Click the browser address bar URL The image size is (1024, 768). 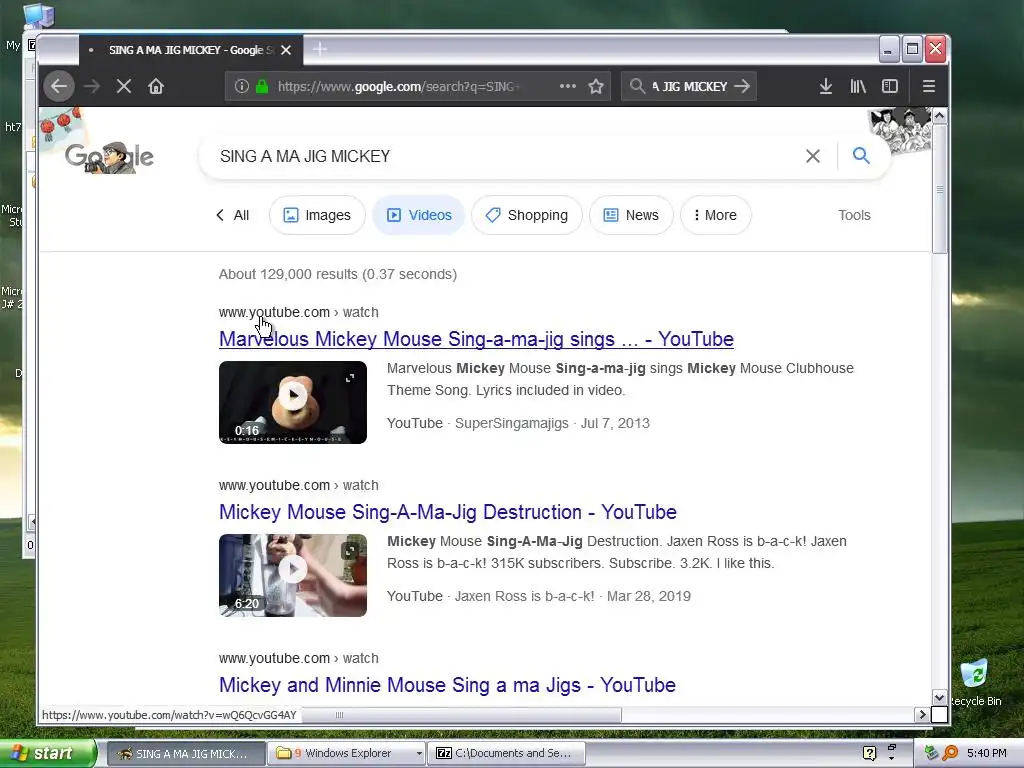[x=398, y=86]
